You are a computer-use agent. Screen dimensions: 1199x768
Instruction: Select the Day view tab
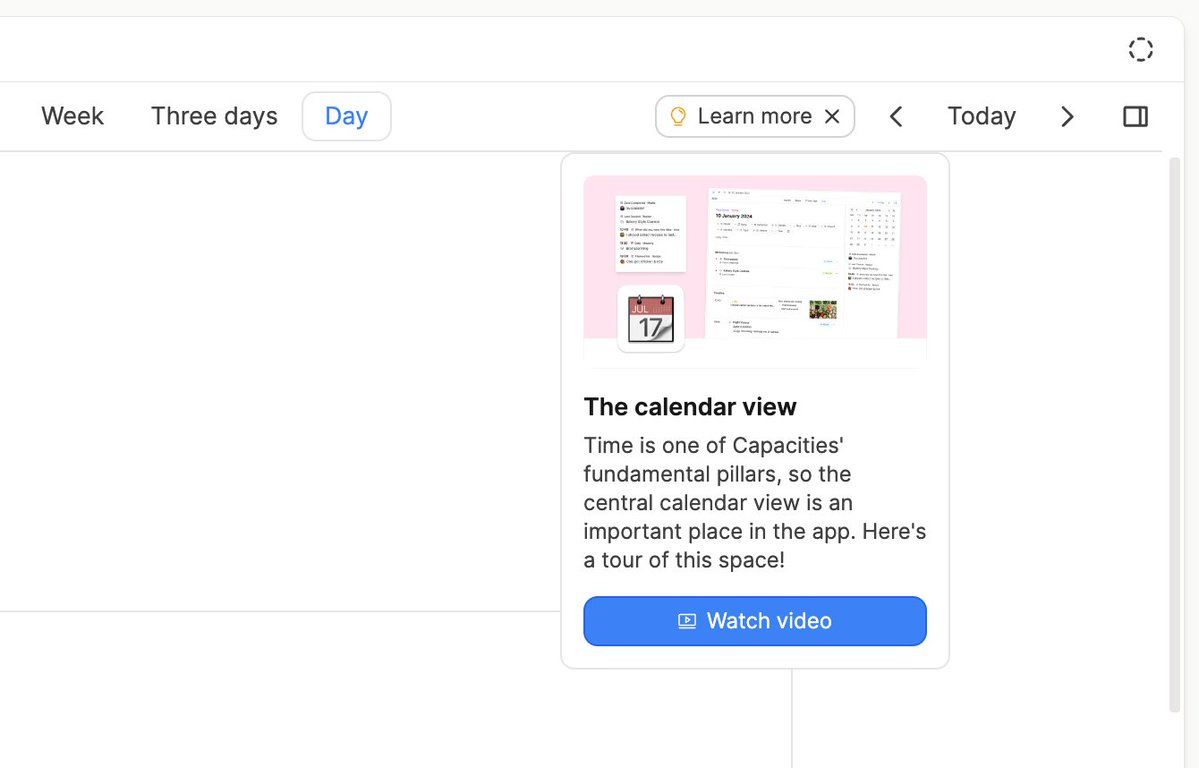[x=346, y=116]
